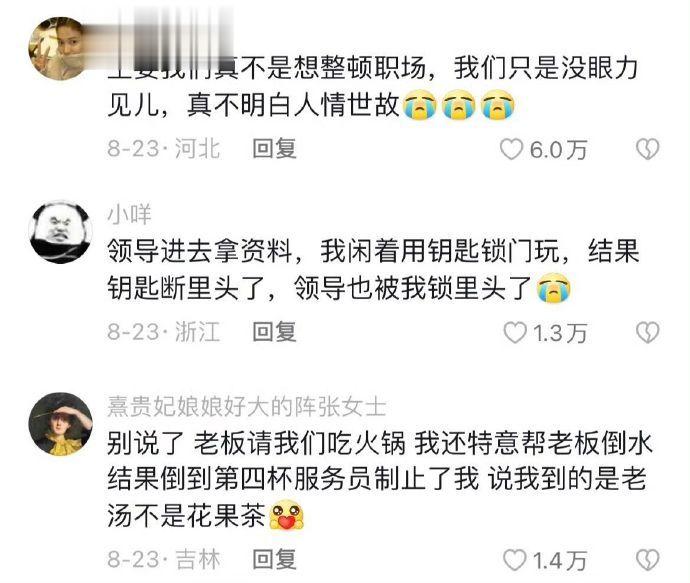Like 小咩's comment about the locked door
The image size is (690, 583).
(515, 333)
